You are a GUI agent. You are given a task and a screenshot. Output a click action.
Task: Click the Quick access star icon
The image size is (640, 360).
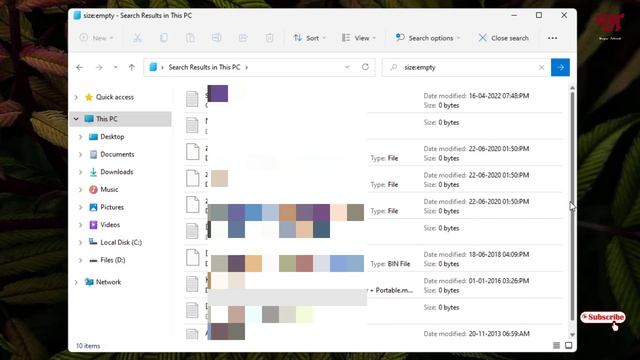tap(89, 97)
